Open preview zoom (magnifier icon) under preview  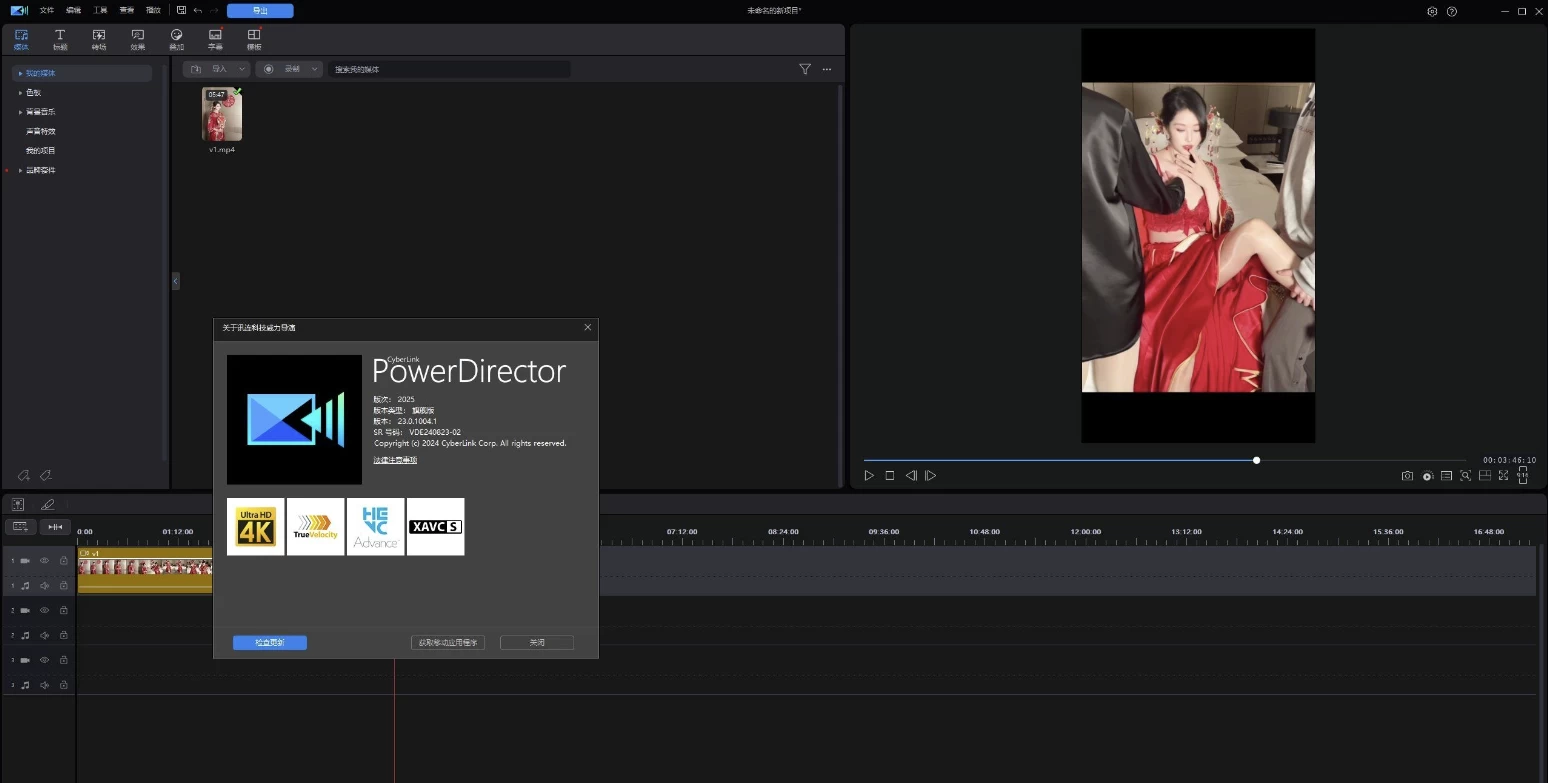(1464, 476)
